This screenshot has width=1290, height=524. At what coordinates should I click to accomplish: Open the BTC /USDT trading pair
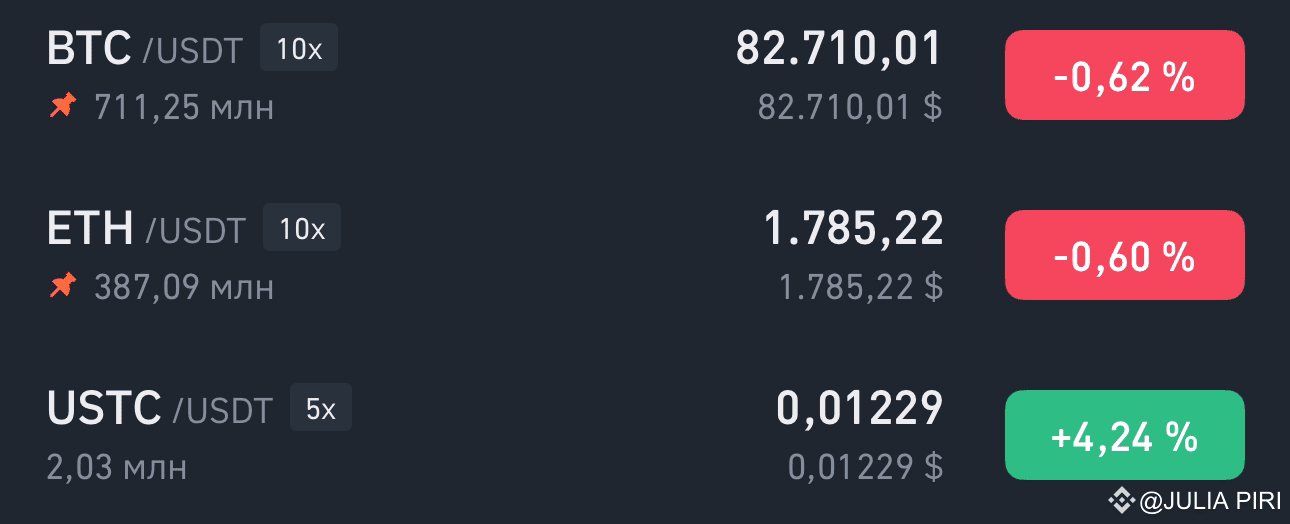click(x=145, y=49)
